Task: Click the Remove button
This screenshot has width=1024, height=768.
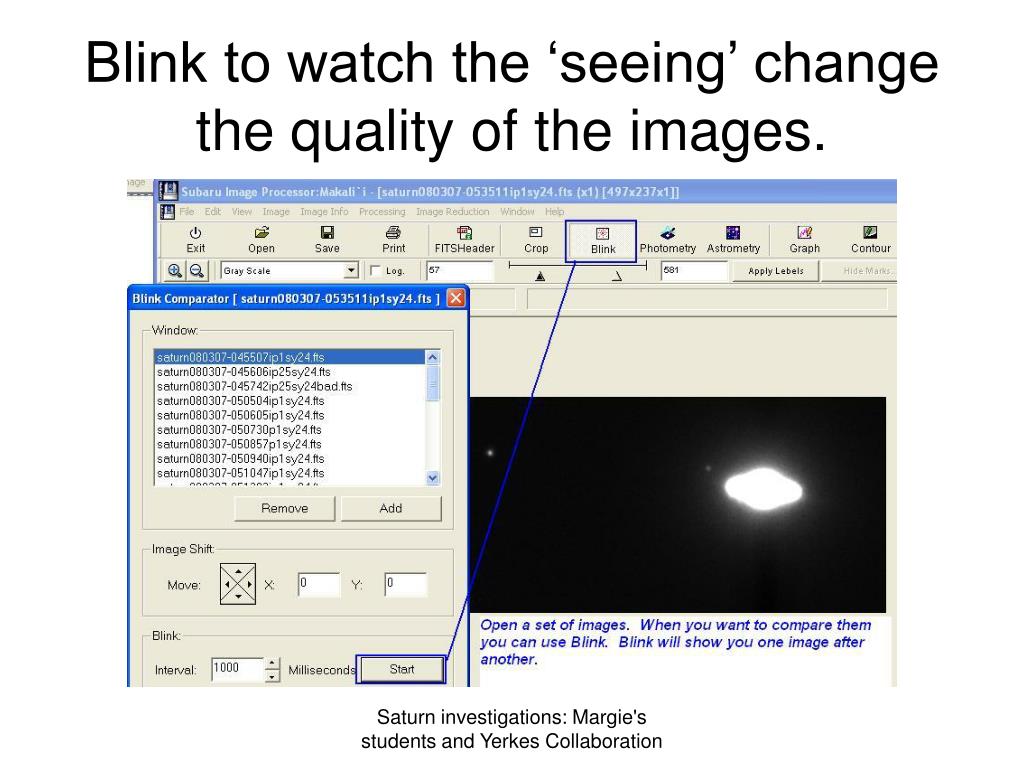Action: click(285, 508)
